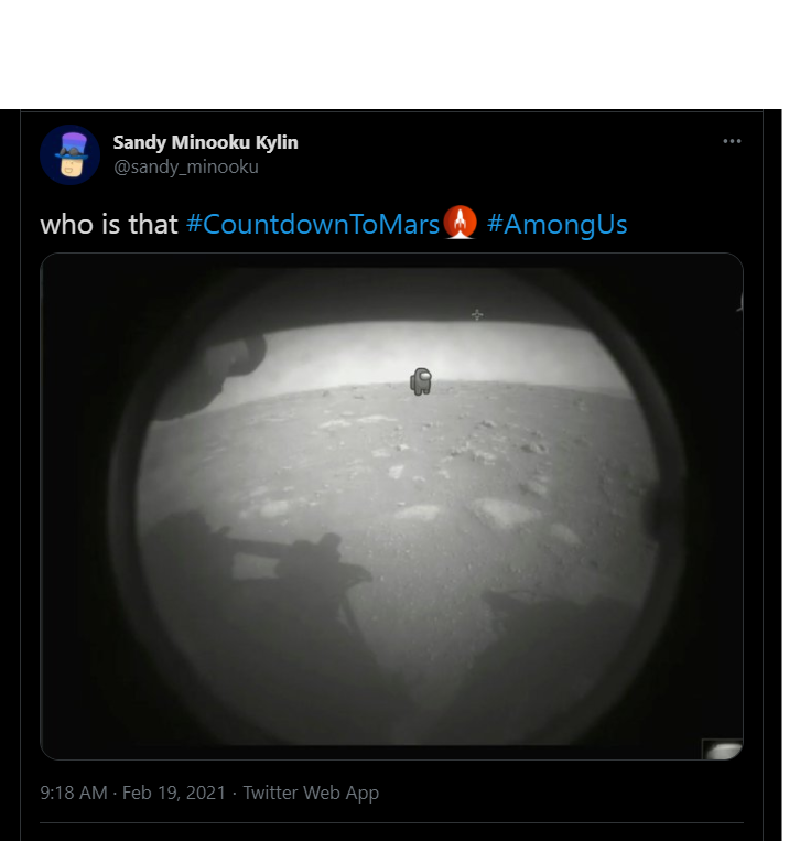800x841 pixels.
Task: Open the #AmongUs hashtag link
Action: (557, 224)
